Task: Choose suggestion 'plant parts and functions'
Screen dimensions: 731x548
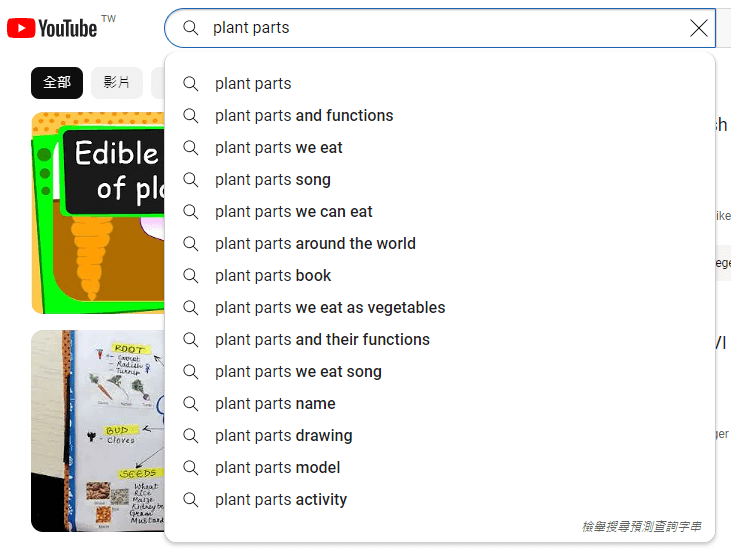Action: 304,116
